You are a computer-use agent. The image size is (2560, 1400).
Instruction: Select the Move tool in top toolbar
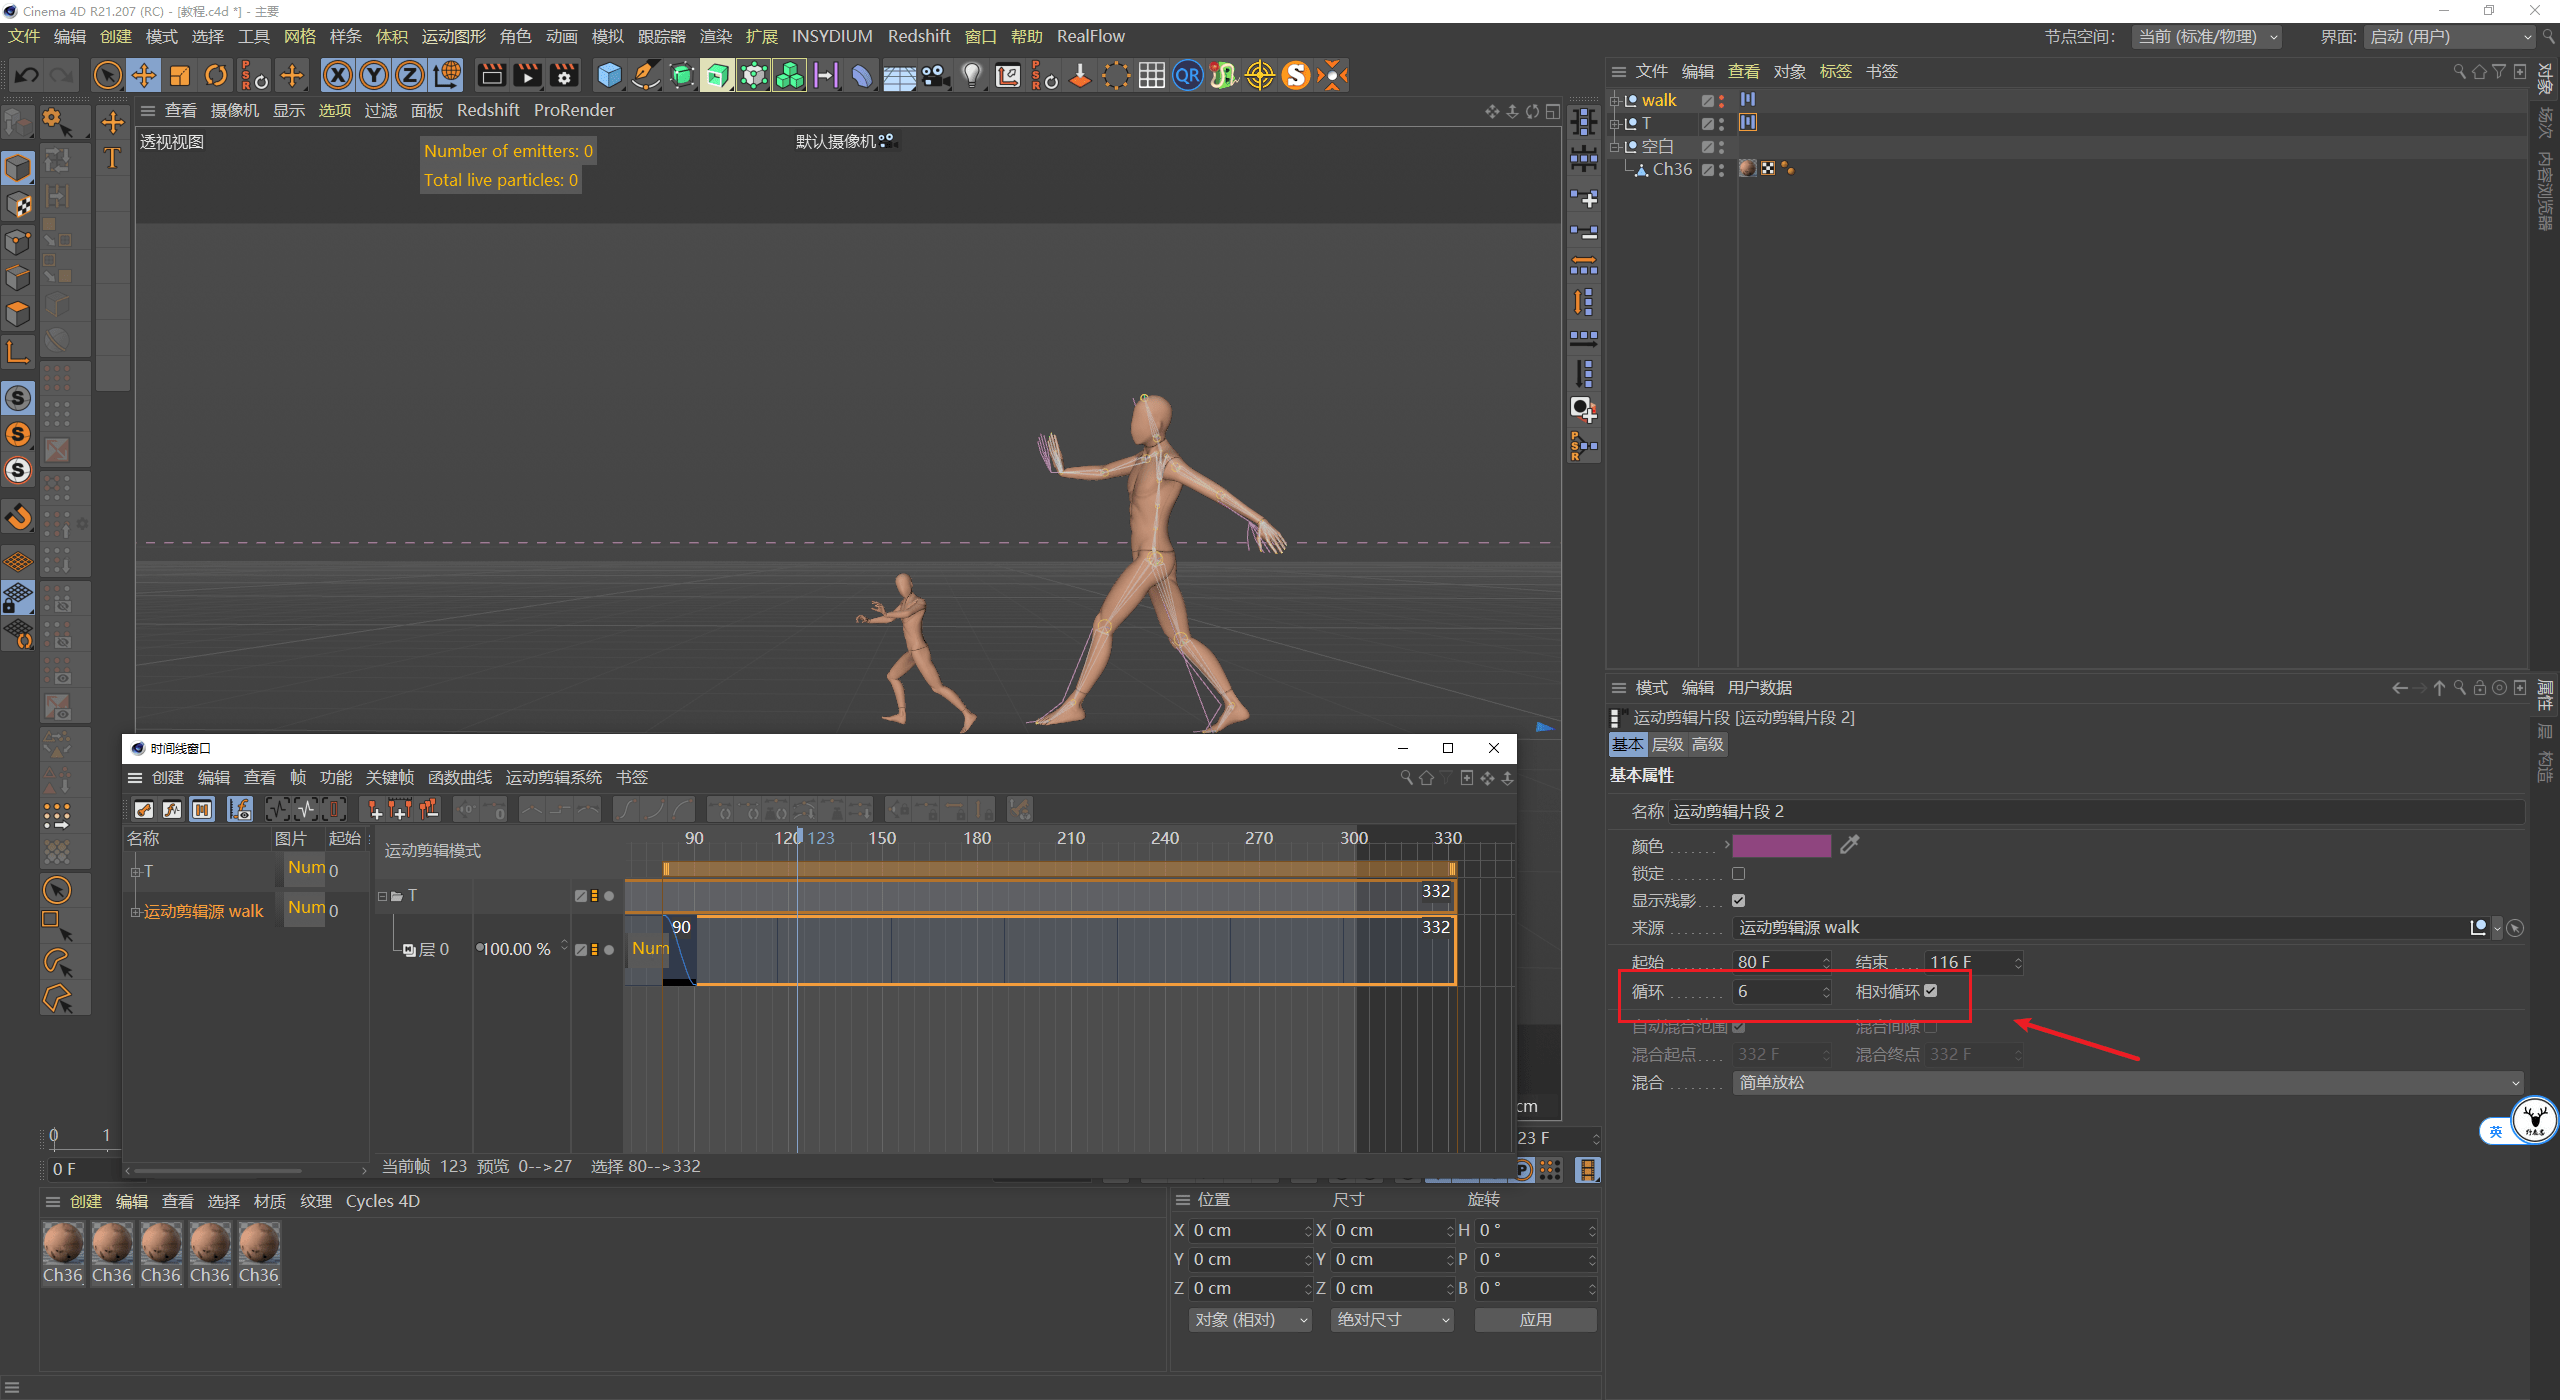[144, 75]
